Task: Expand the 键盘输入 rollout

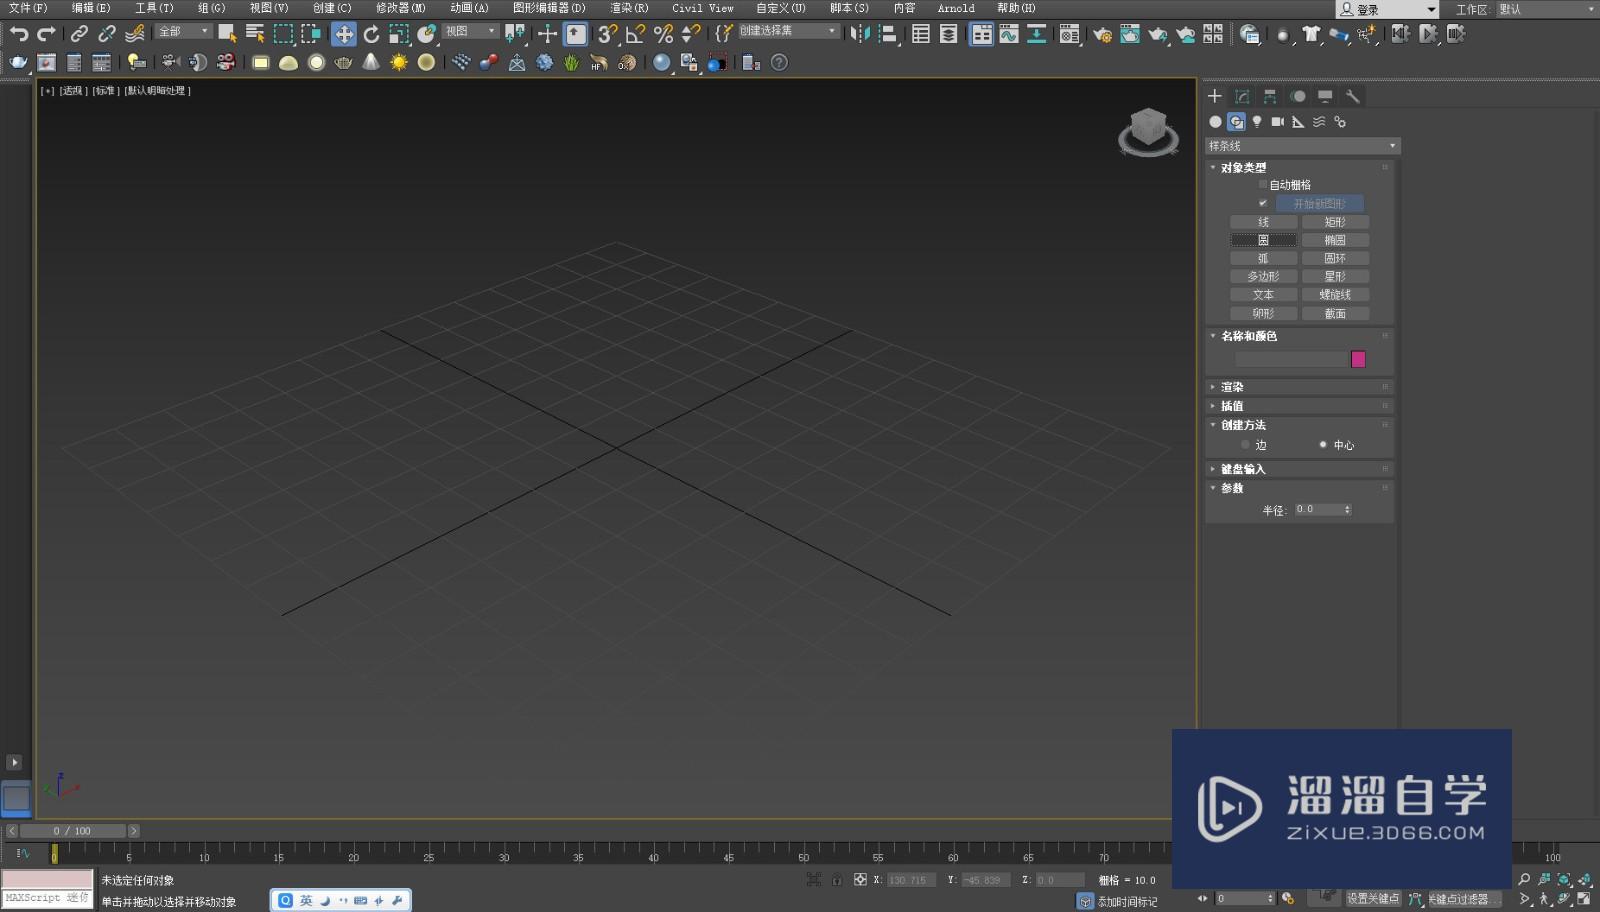Action: click(1242, 469)
